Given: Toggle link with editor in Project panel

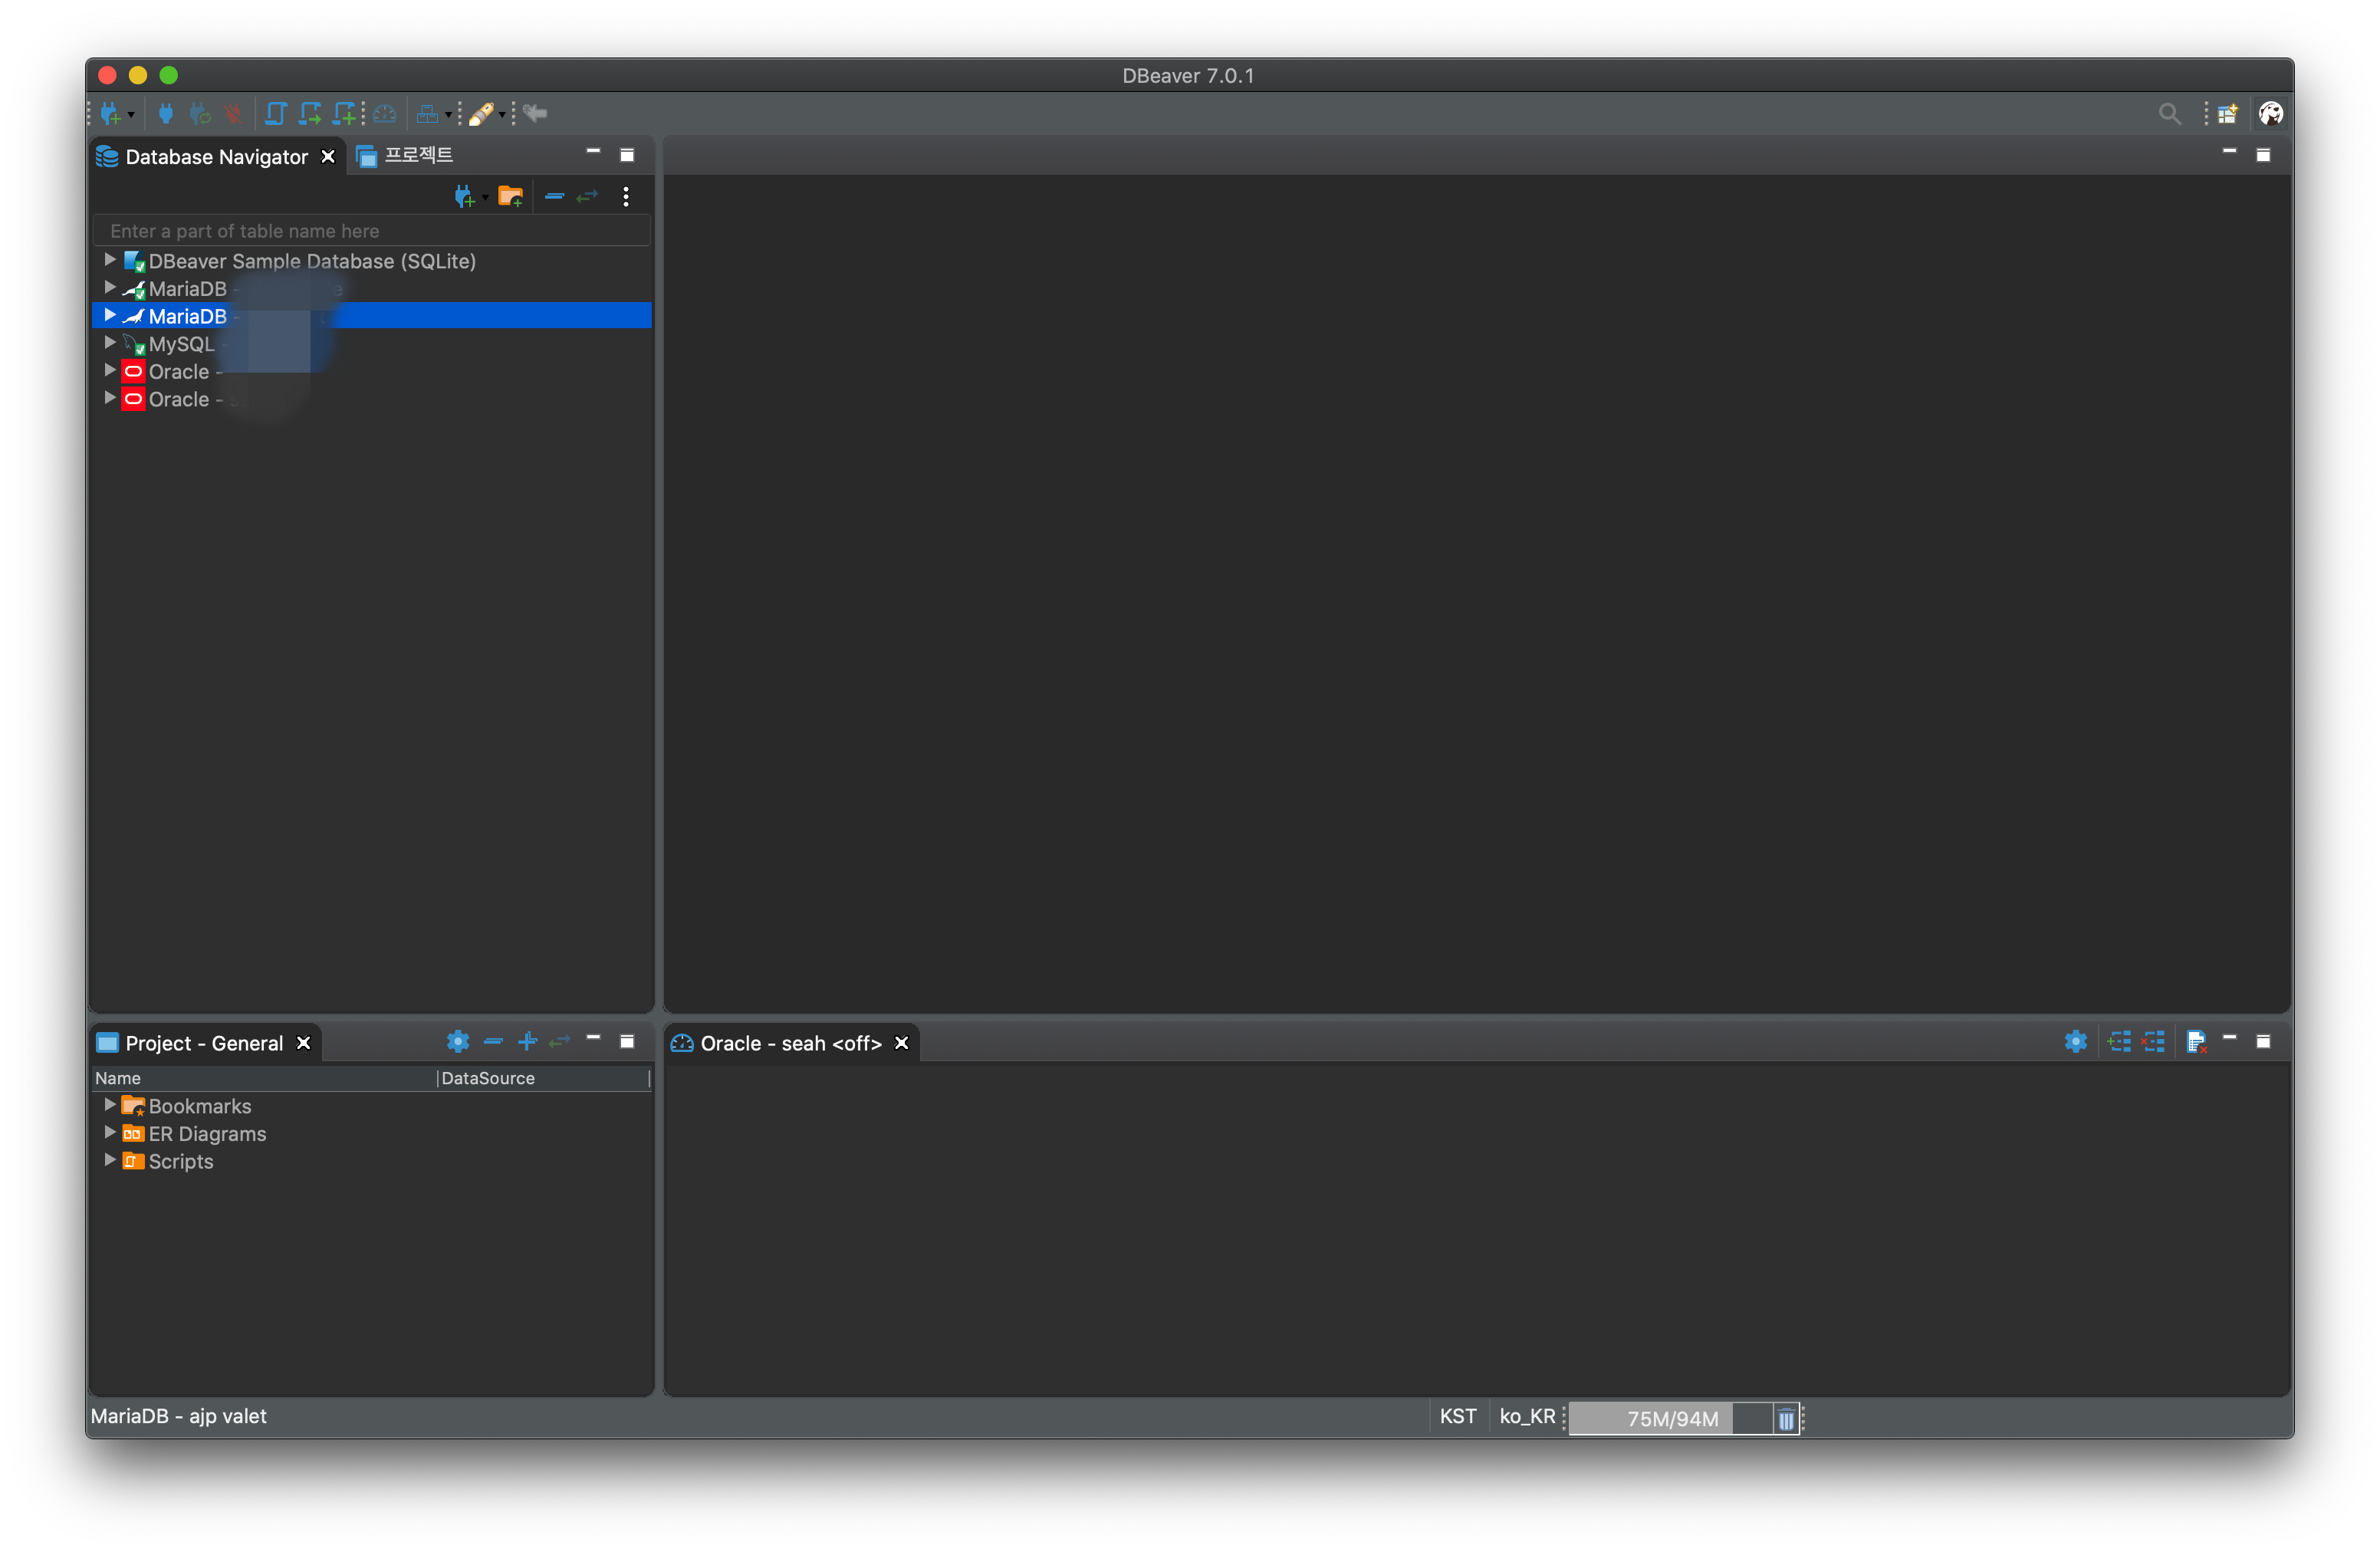Looking at the screenshot, I should point(560,1042).
